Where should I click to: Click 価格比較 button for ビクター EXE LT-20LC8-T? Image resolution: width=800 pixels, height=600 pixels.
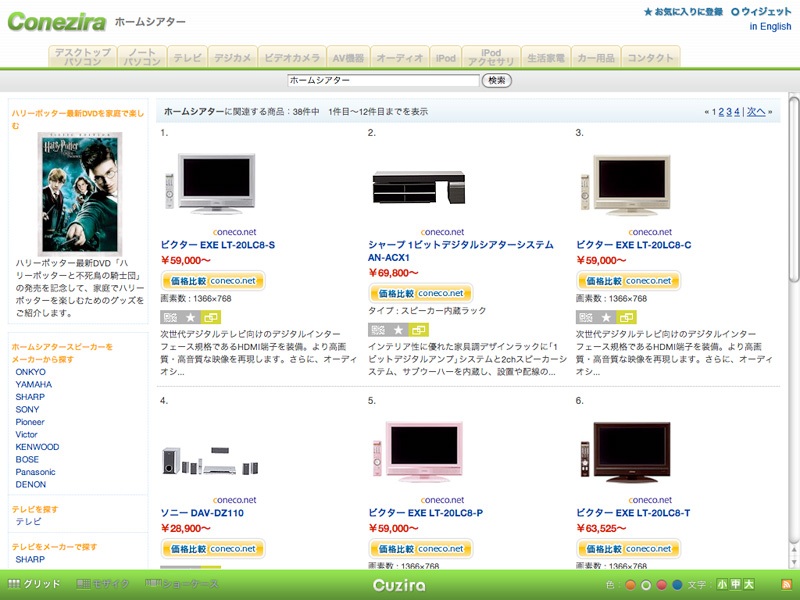pyautogui.click(x=629, y=549)
